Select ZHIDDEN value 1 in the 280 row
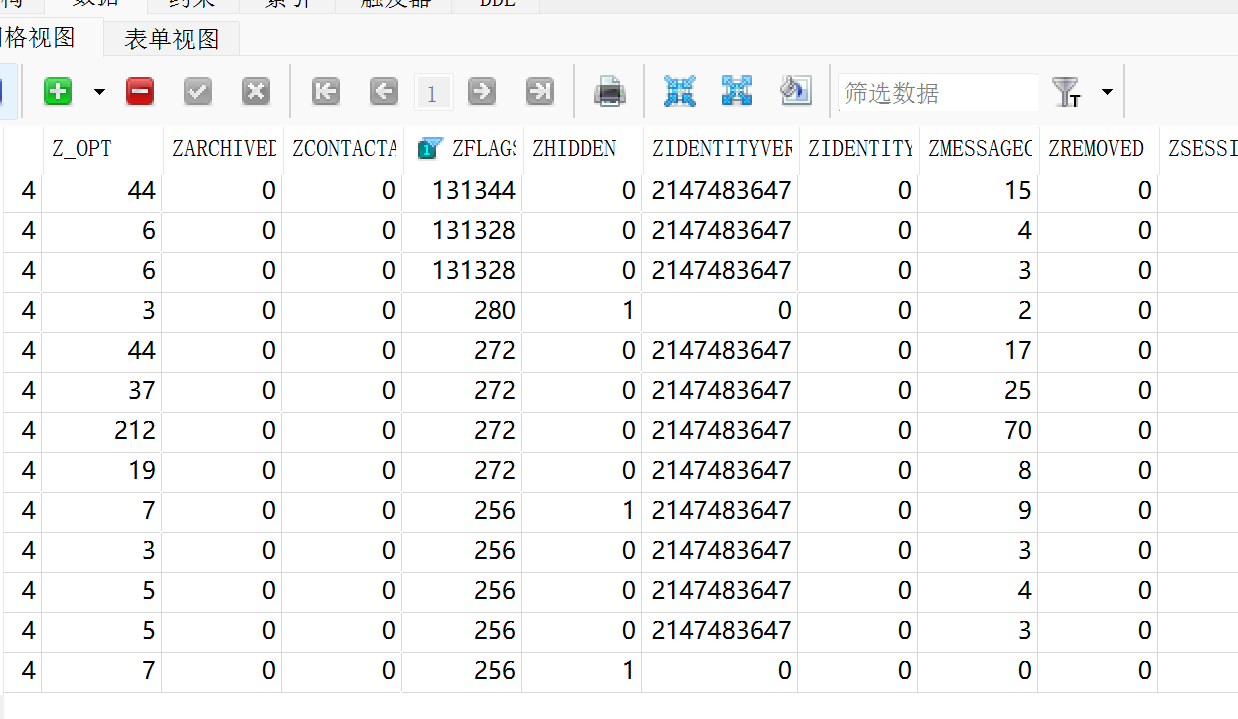This screenshot has height=719, width=1238. (x=582, y=310)
